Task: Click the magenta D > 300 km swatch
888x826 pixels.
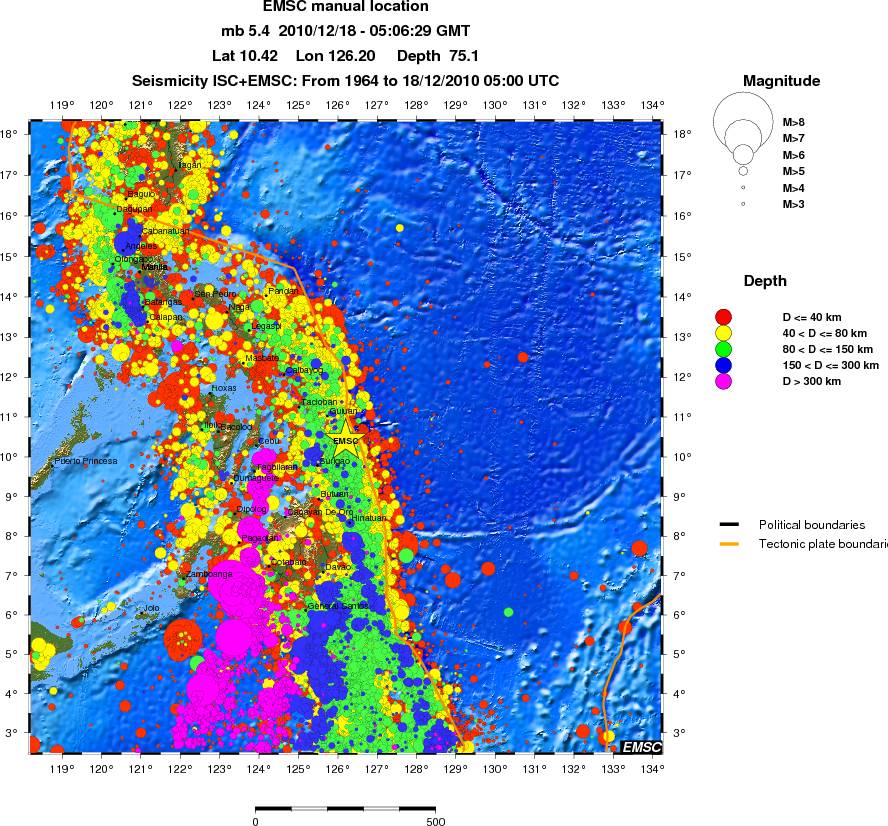Action: click(x=723, y=381)
